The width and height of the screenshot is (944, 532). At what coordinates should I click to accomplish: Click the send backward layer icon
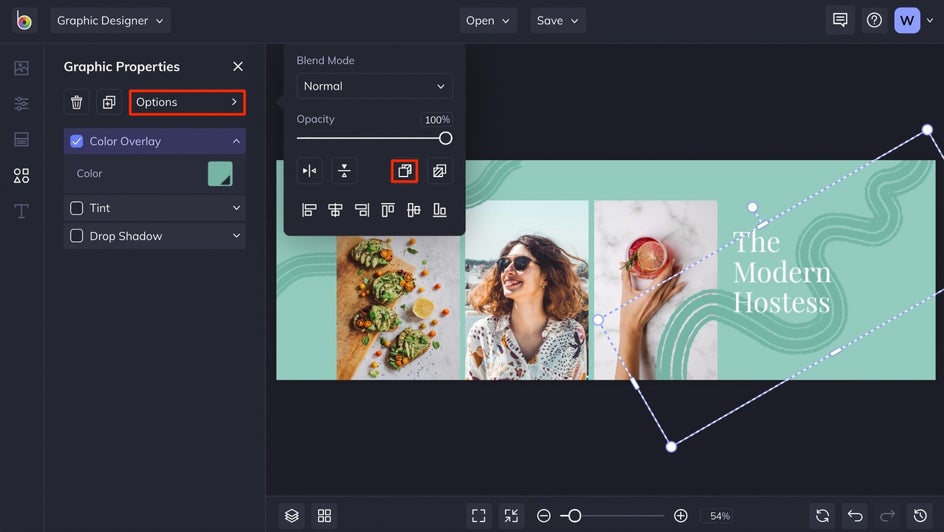439,171
